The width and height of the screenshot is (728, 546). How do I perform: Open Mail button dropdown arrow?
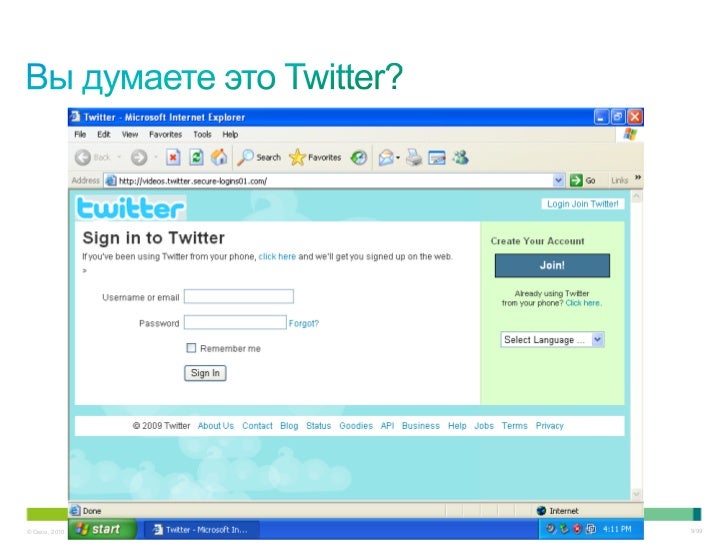pyautogui.click(x=398, y=158)
